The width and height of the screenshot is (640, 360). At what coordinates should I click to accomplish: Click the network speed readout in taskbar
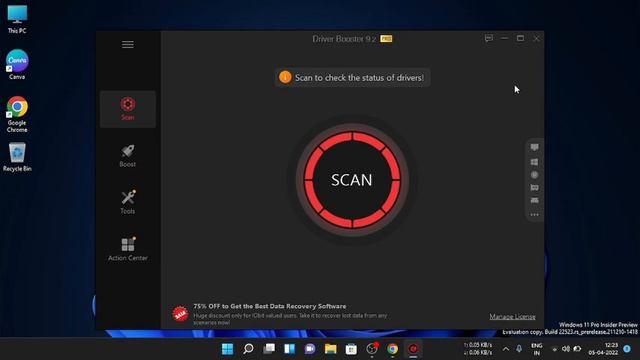(x=478, y=349)
